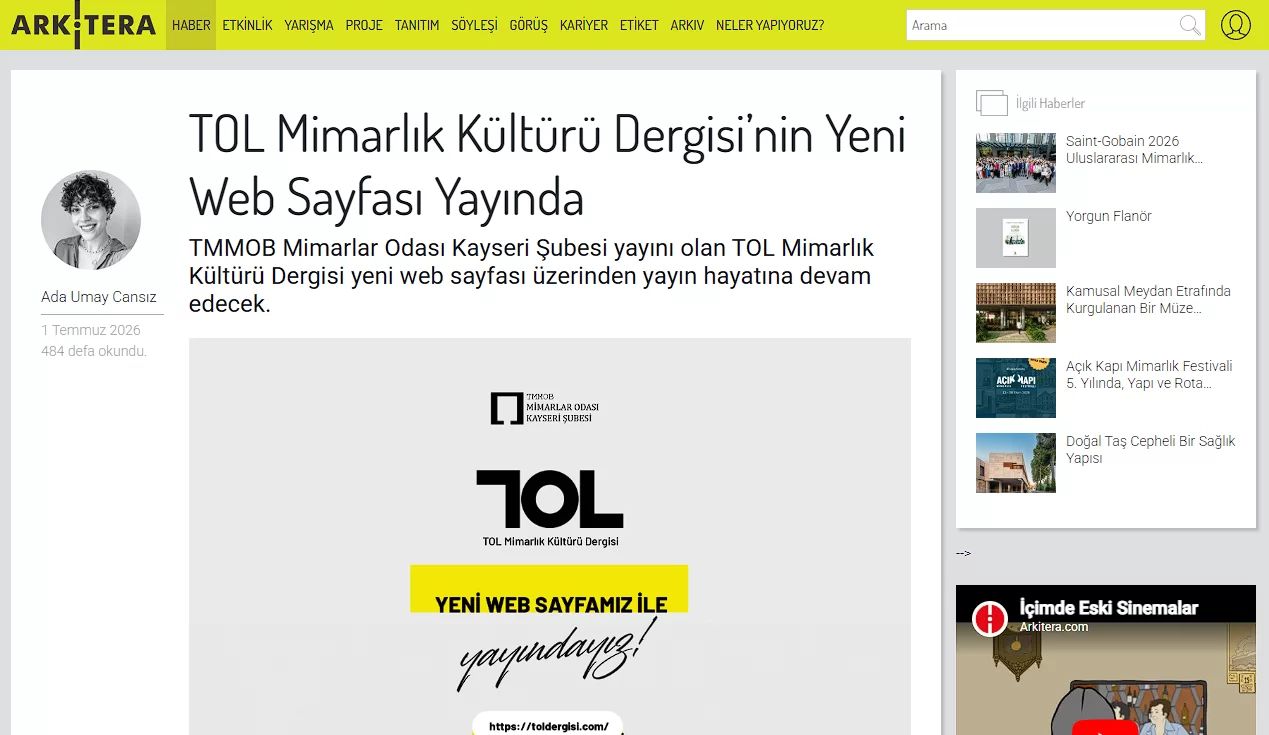Open the ETİKET menu item
The height and width of the screenshot is (735, 1269).
639,25
